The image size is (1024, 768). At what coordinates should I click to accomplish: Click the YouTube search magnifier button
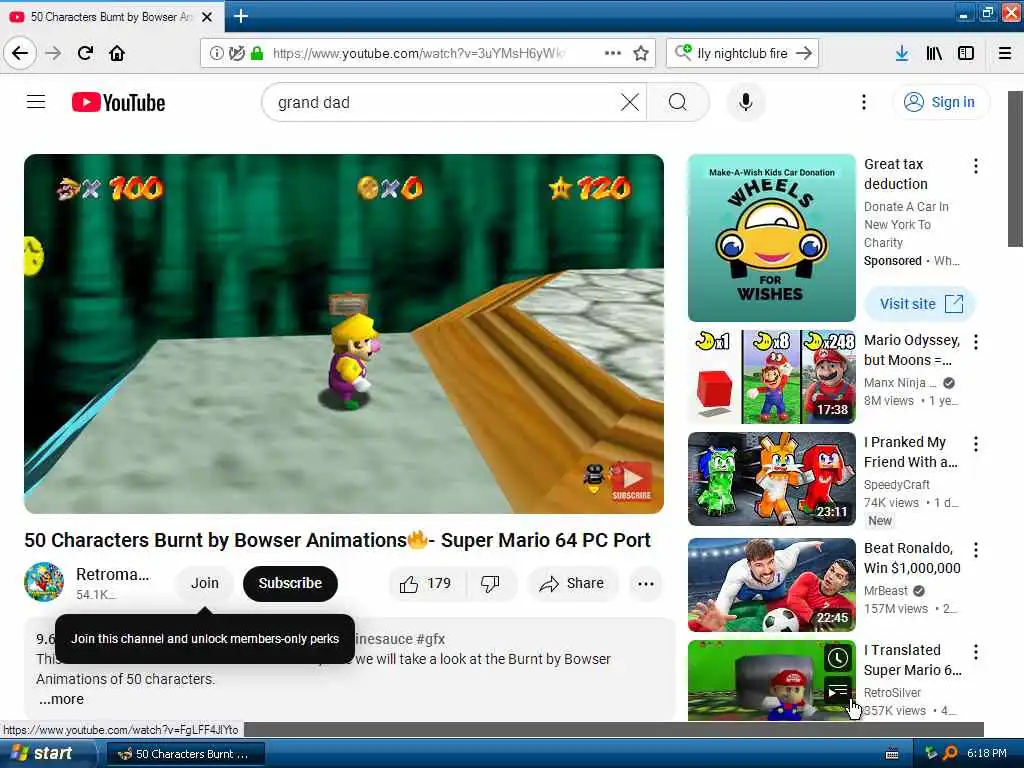tap(678, 102)
